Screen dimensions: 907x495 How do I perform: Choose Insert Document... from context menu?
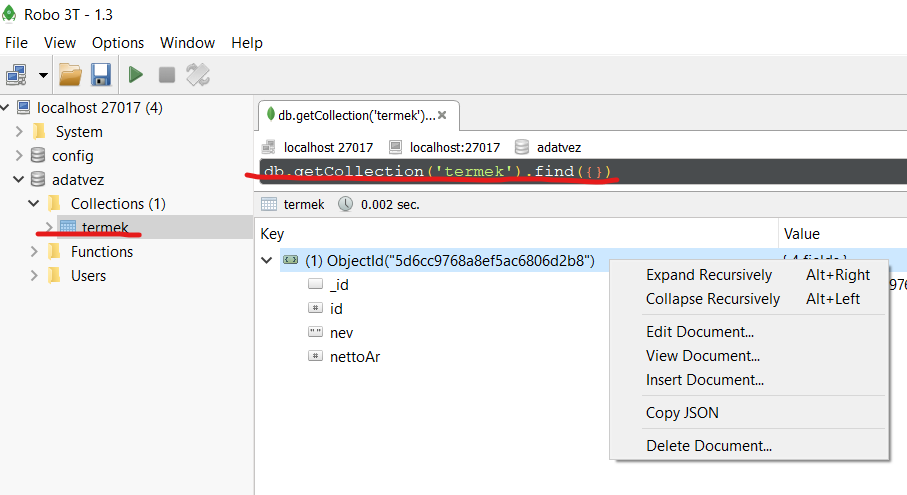pyautogui.click(x=749, y=380)
